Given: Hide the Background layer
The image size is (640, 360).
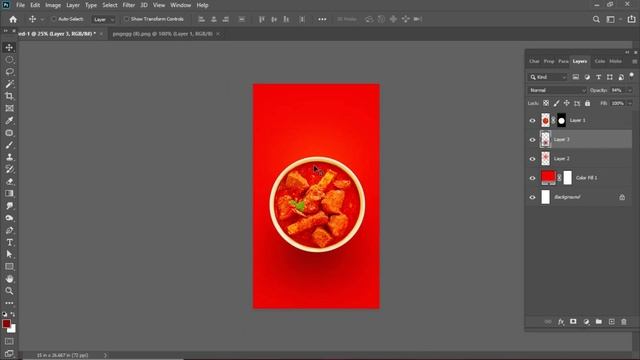Looking at the screenshot, I should click(532, 197).
